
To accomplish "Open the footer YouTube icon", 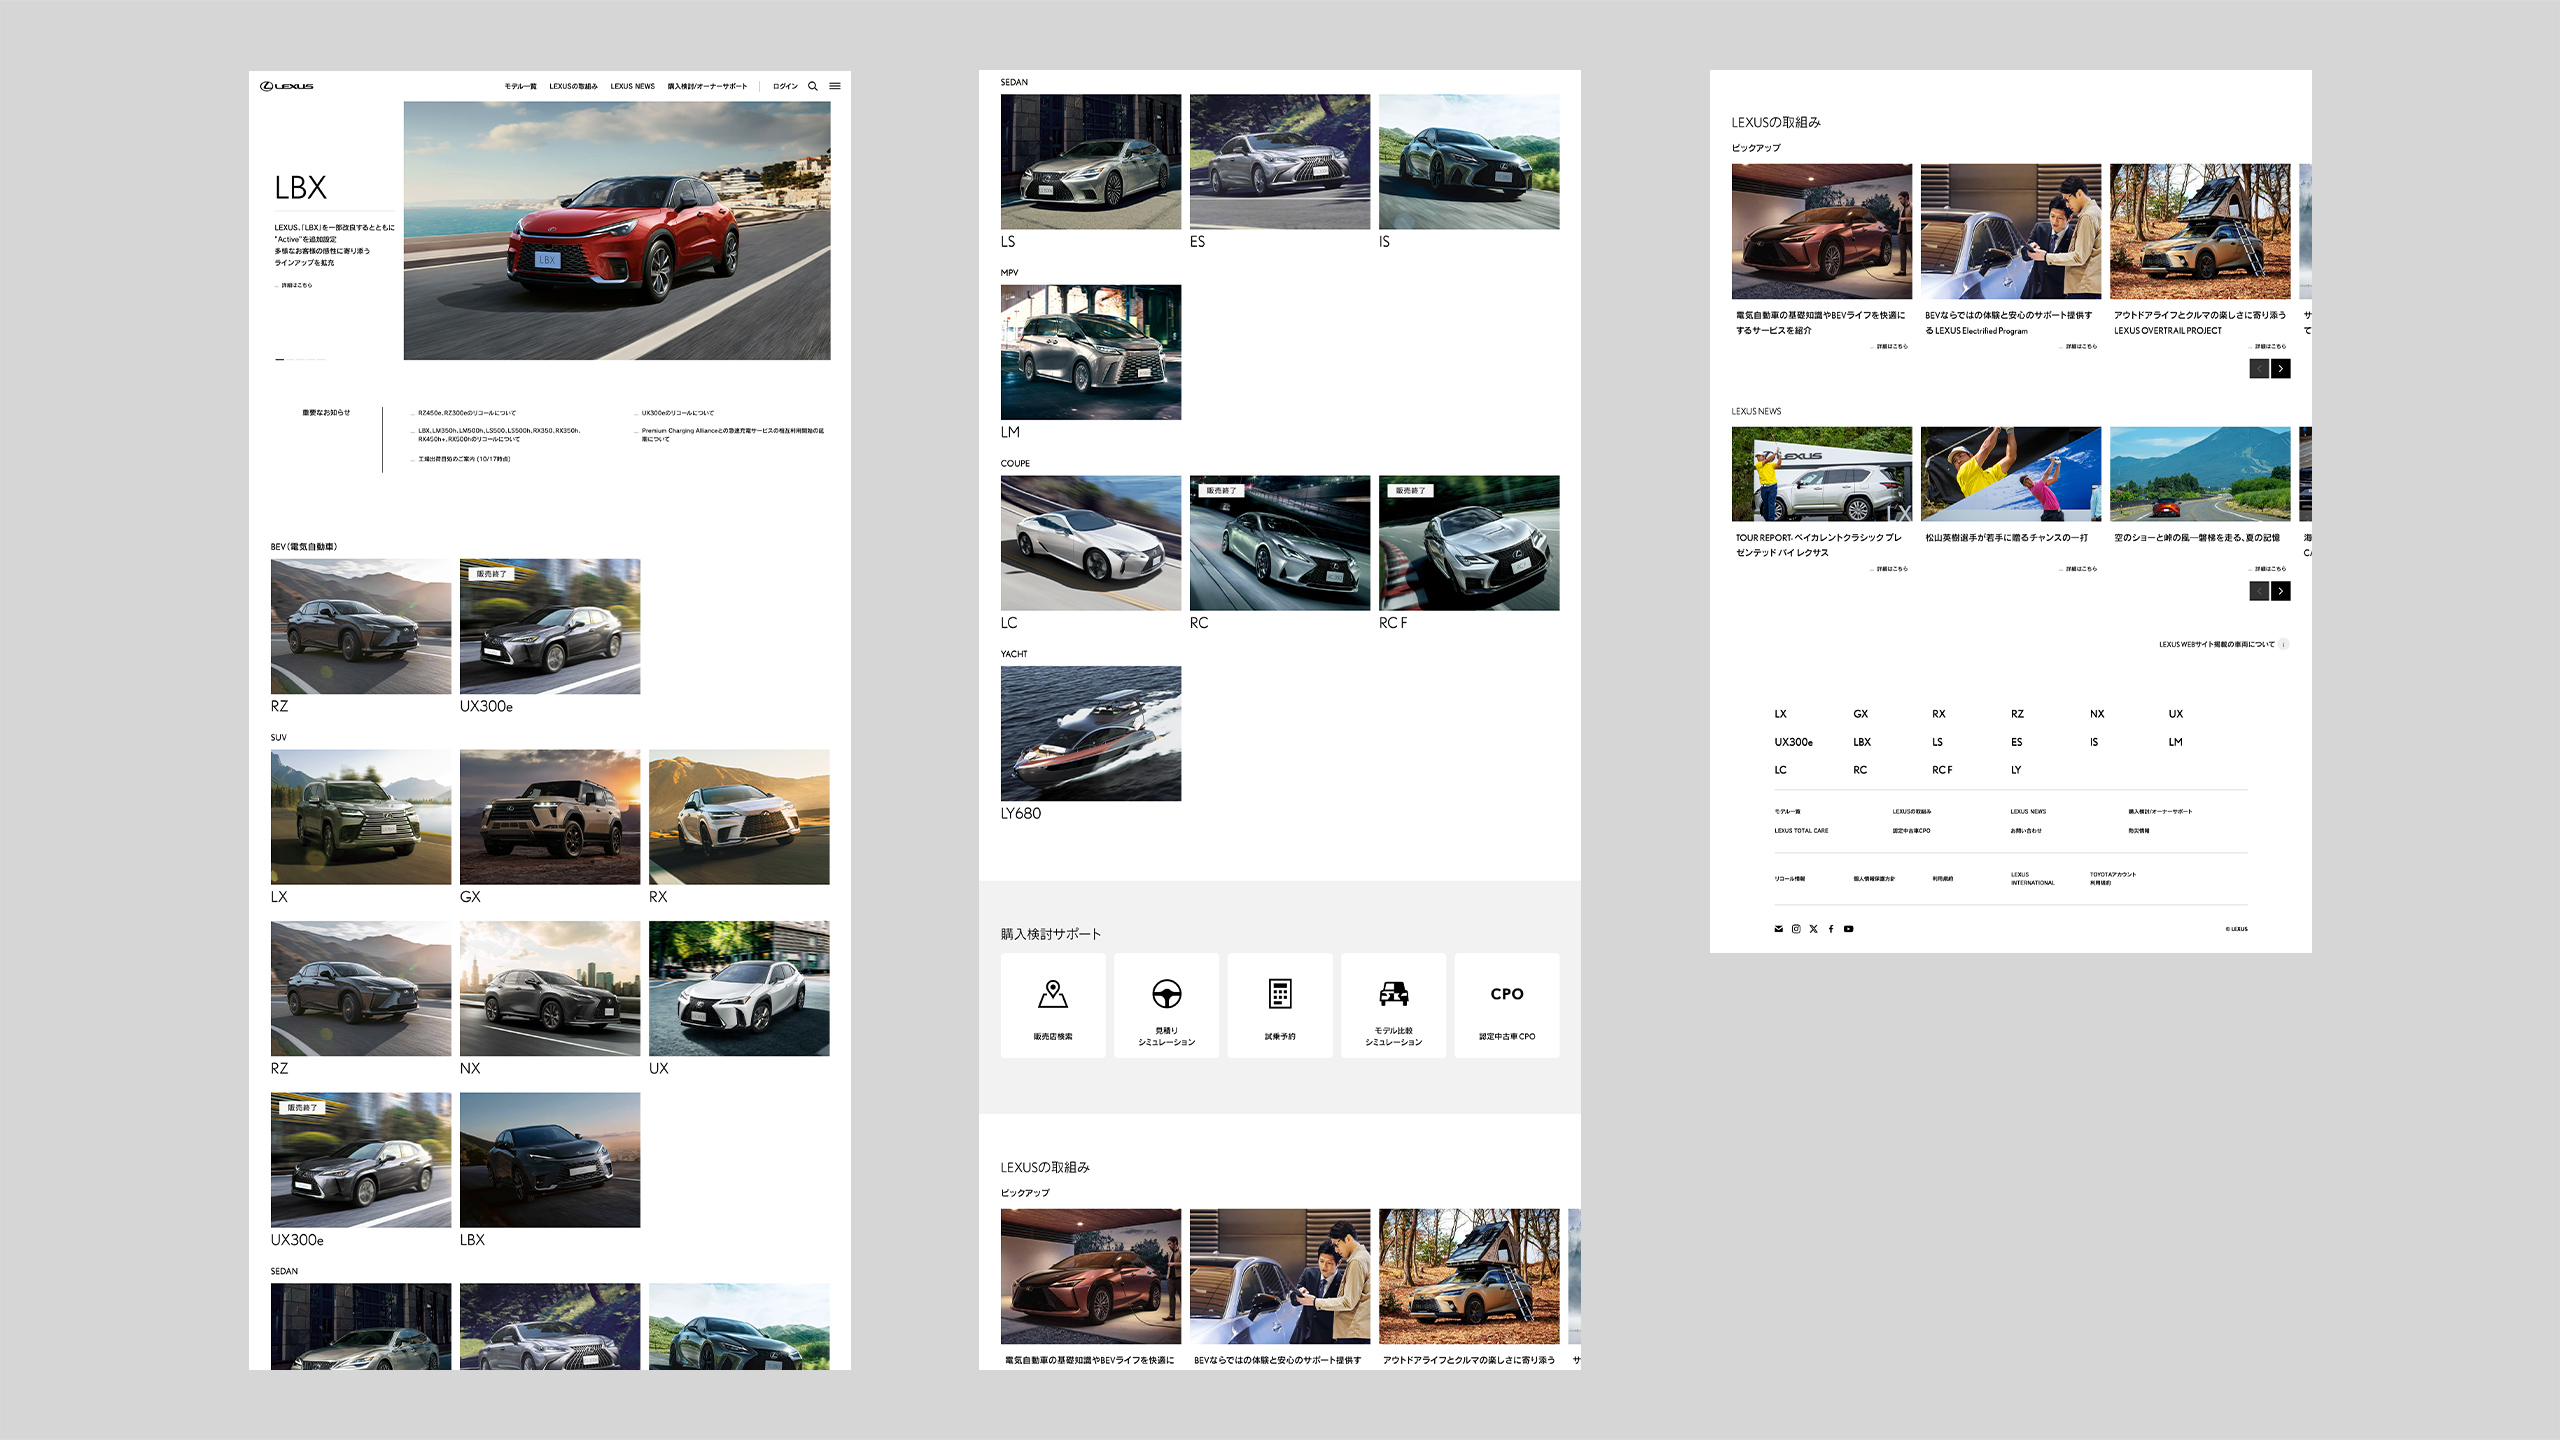I will pyautogui.click(x=1849, y=929).
